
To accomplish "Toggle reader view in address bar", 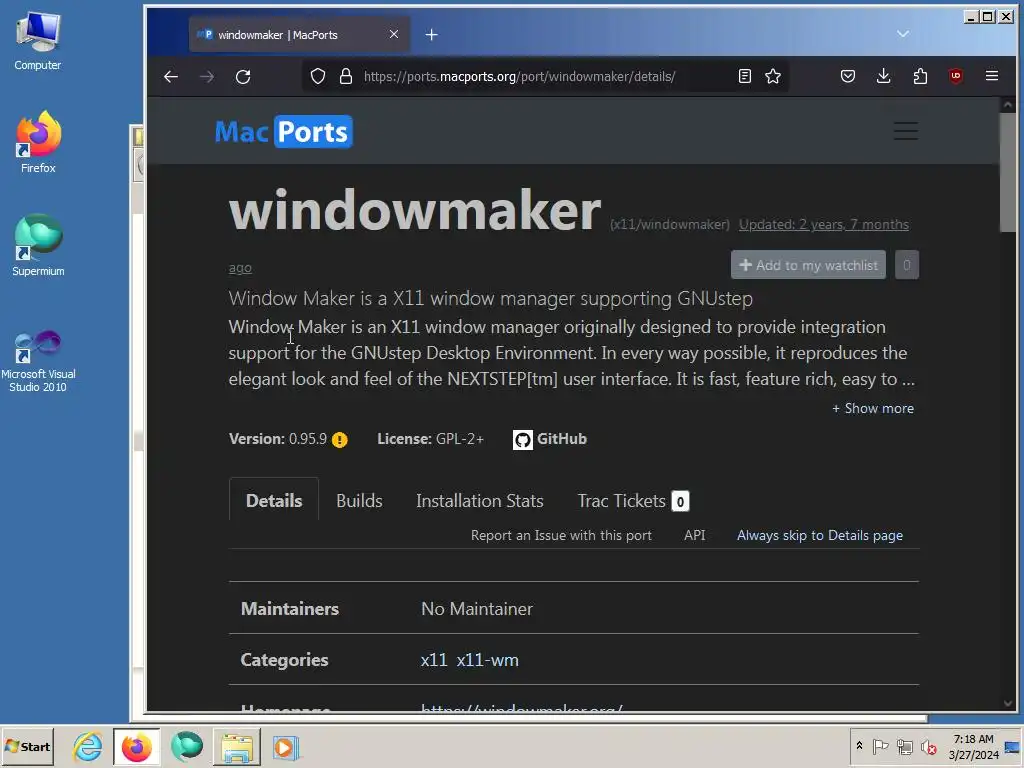I will 744,76.
